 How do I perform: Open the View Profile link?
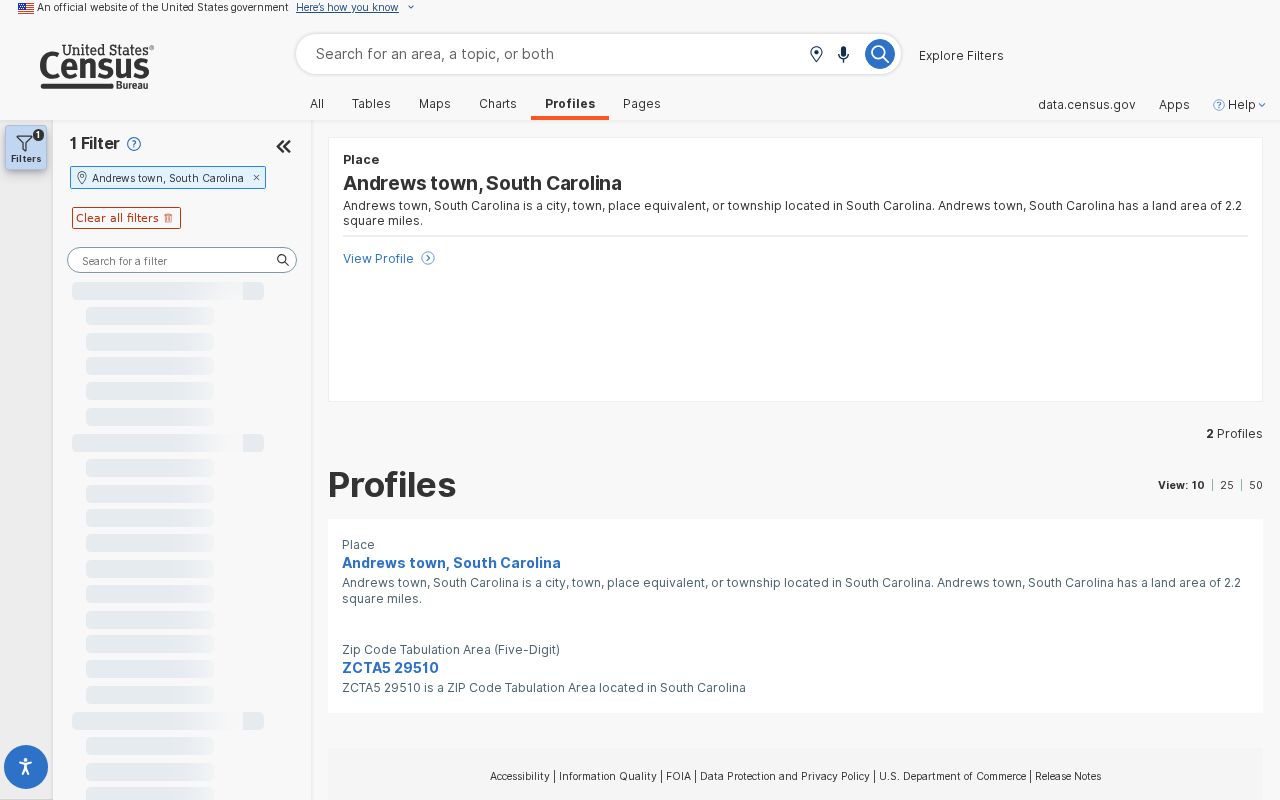378,258
